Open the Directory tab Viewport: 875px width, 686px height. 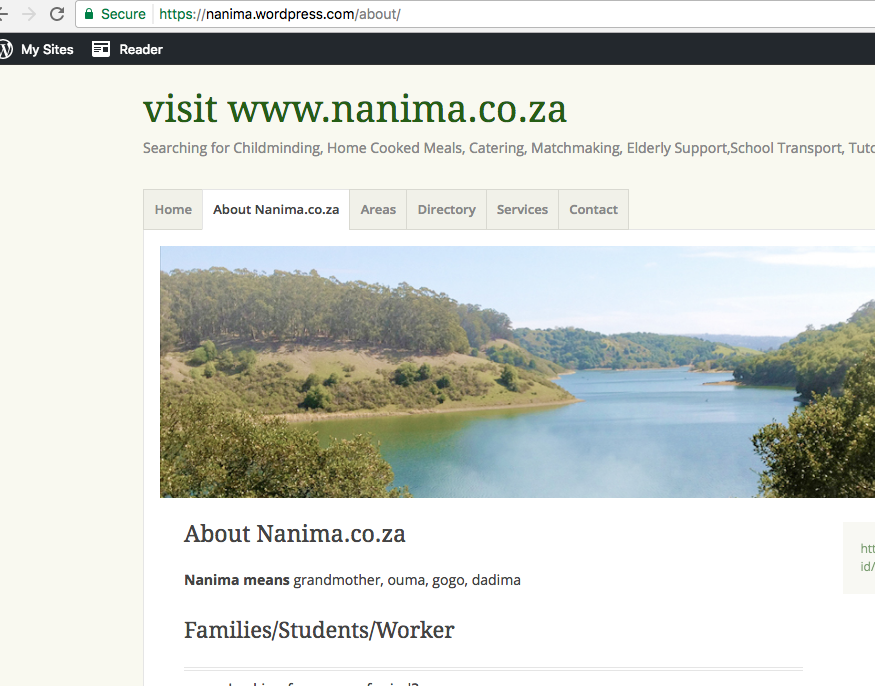click(x=446, y=209)
